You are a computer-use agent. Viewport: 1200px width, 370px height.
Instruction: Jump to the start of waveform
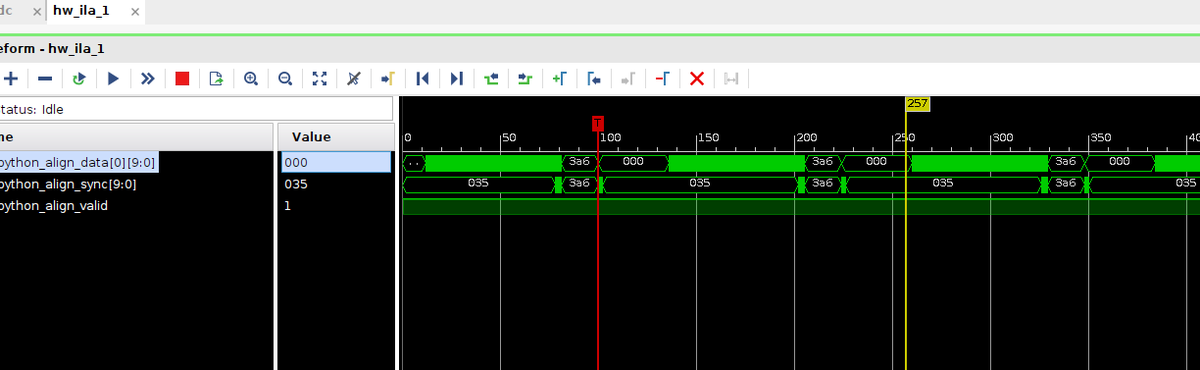[x=422, y=78]
